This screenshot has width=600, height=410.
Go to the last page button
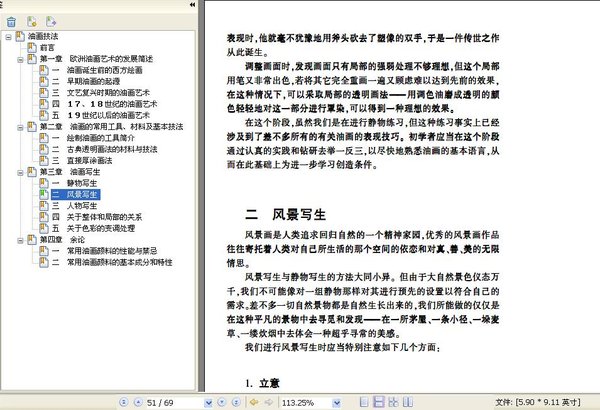236,402
